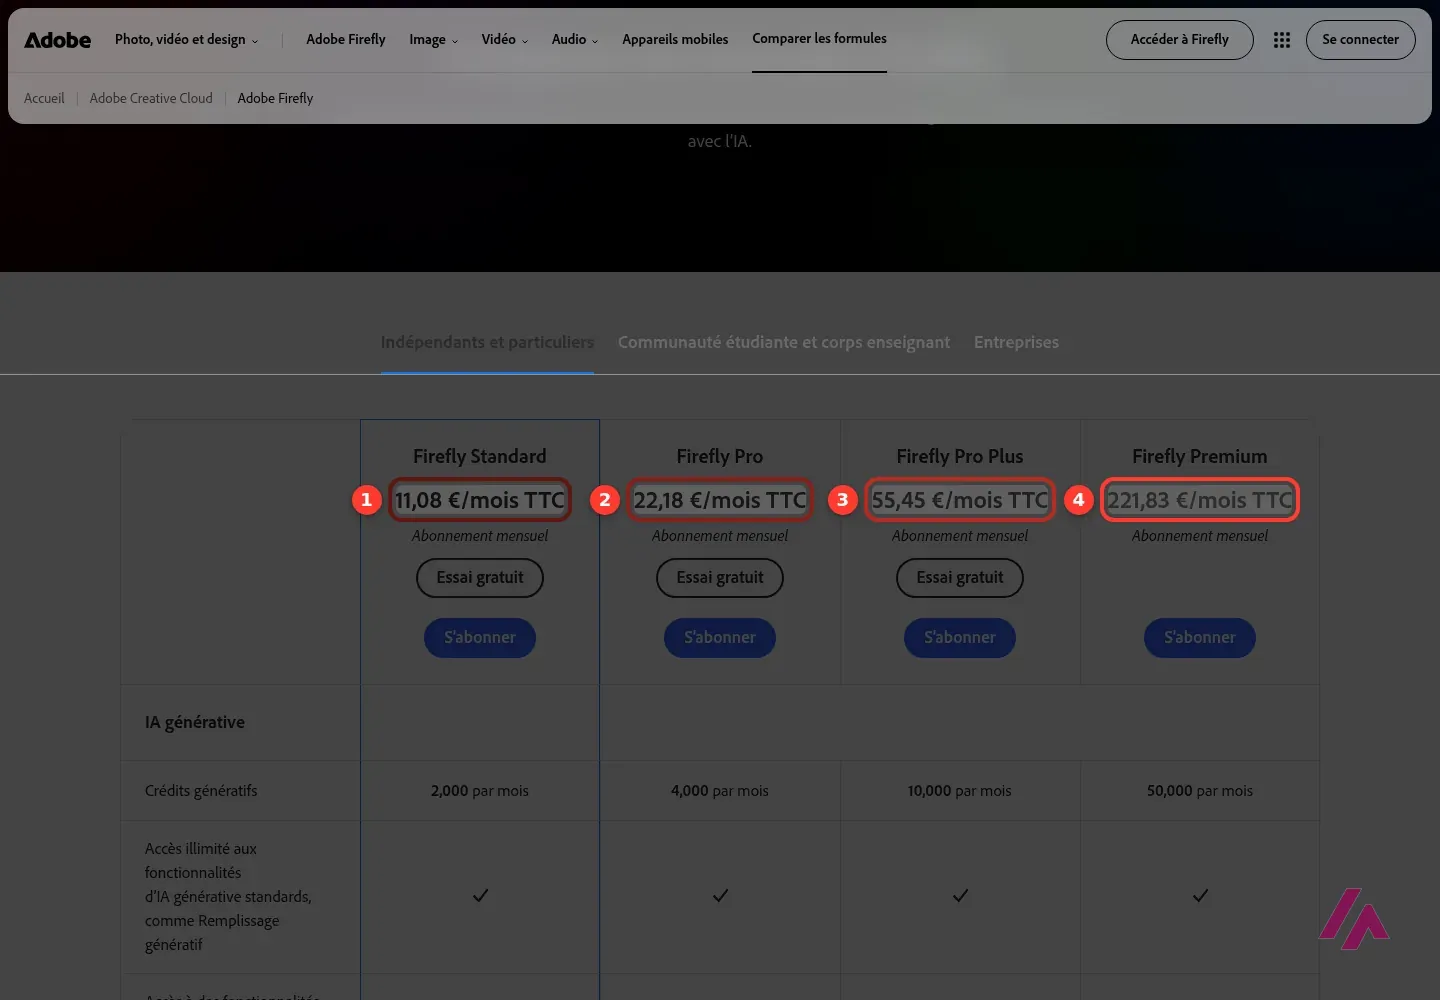The height and width of the screenshot is (1000, 1440).
Task: Click Crédits génératifs row label
Action: tap(201, 791)
